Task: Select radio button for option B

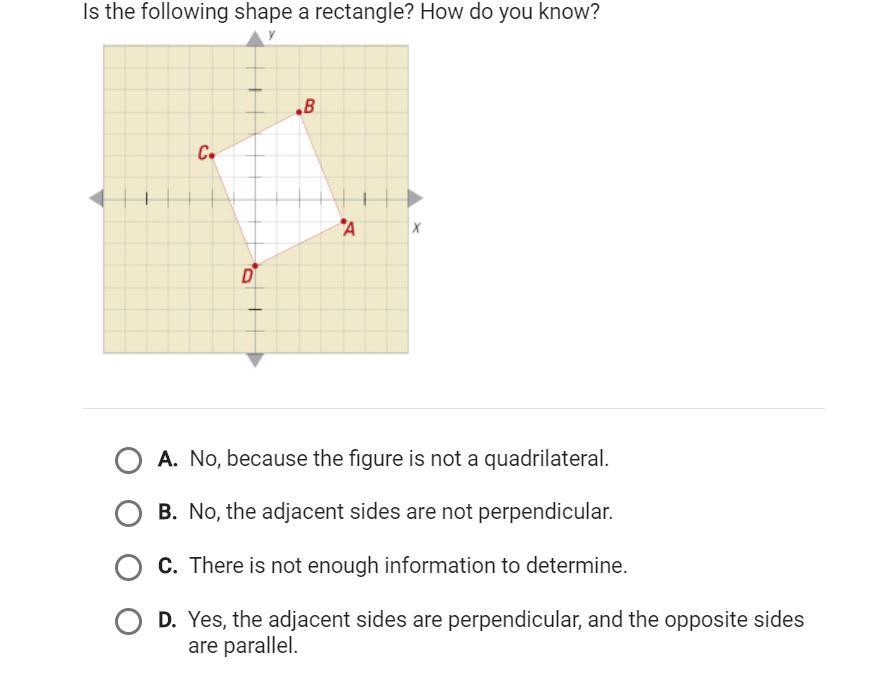Action: click(x=128, y=513)
